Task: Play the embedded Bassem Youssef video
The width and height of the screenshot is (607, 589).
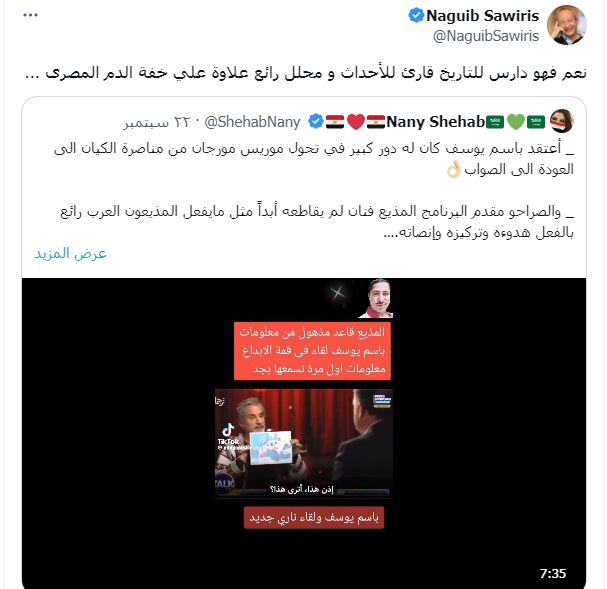Action: (x=304, y=443)
